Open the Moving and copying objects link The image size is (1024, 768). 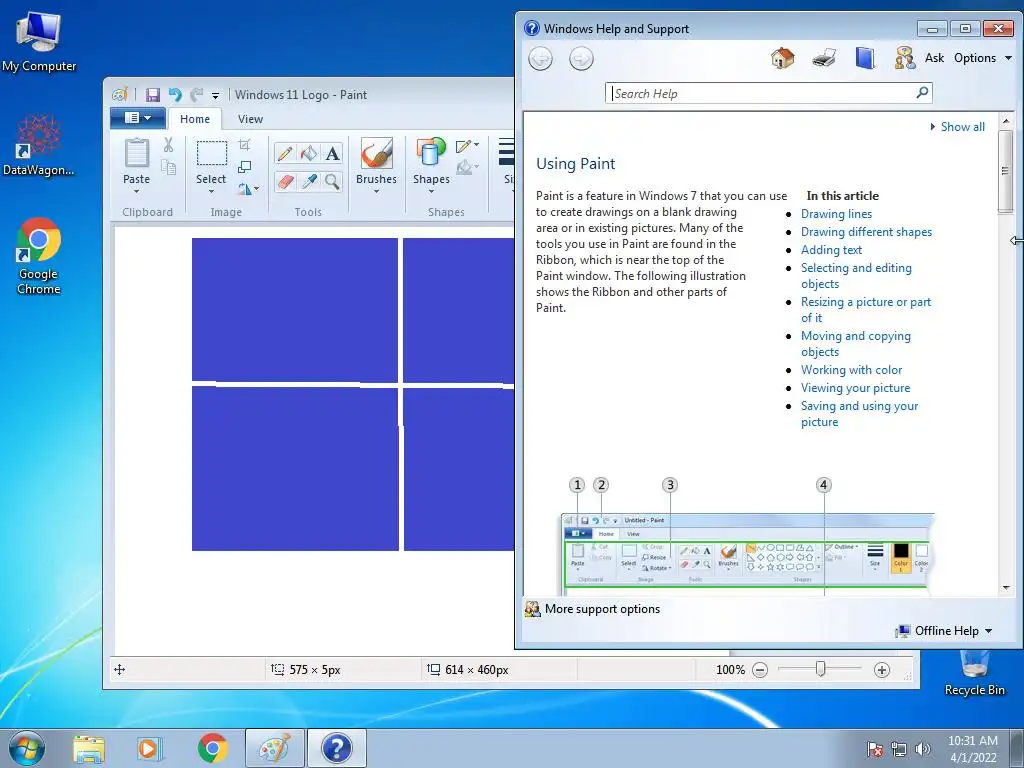coord(856,344)
